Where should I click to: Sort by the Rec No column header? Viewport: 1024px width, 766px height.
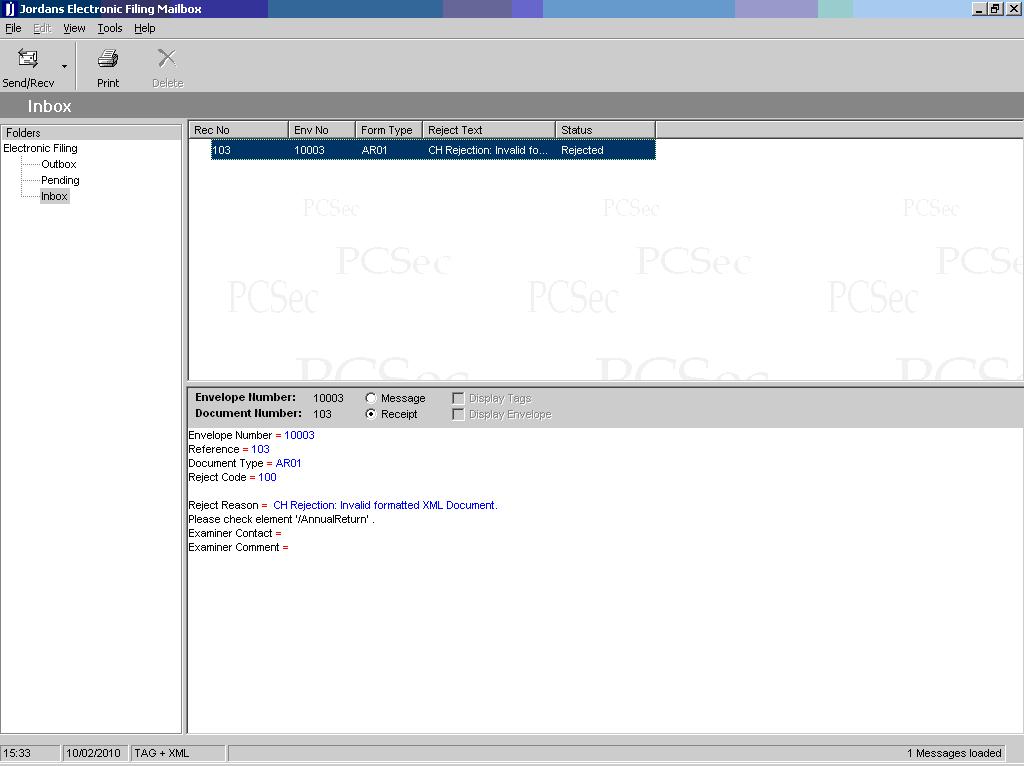pyautogui.click(x=238, y=130)
